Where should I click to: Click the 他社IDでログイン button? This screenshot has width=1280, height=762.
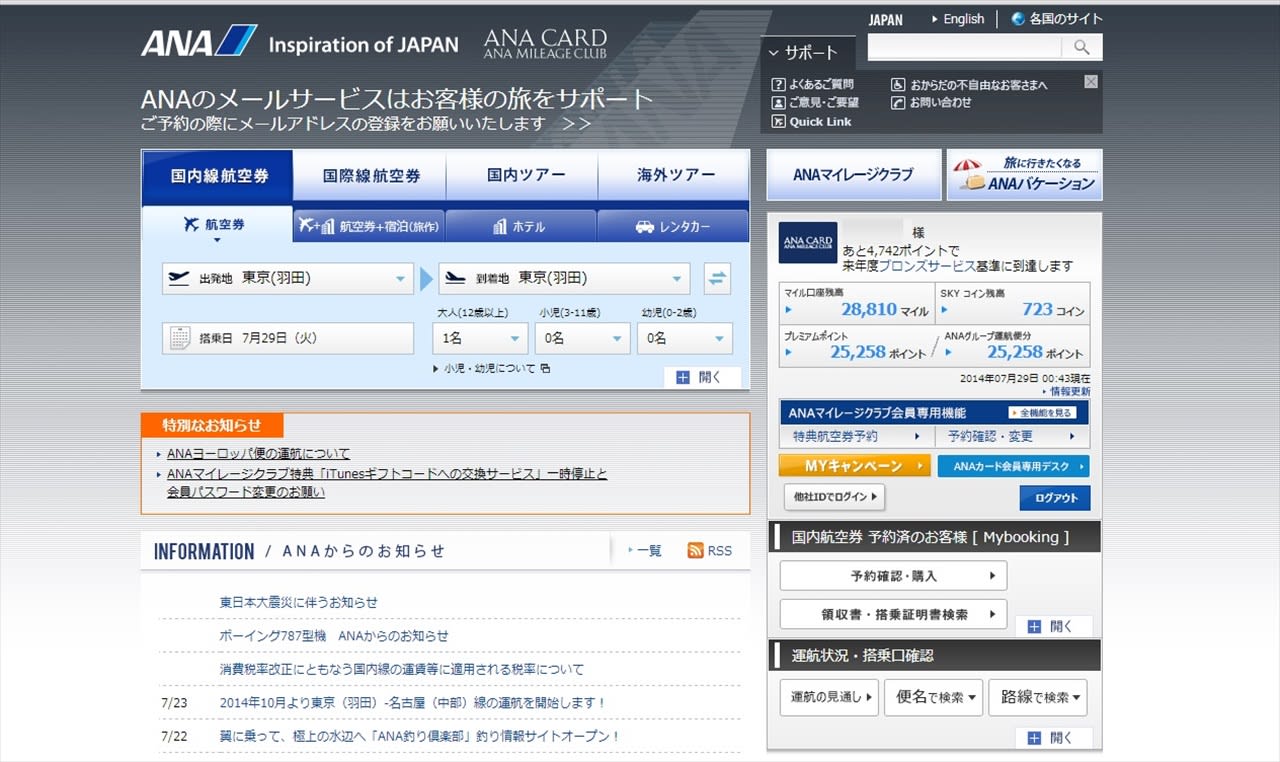click(834, 497)
